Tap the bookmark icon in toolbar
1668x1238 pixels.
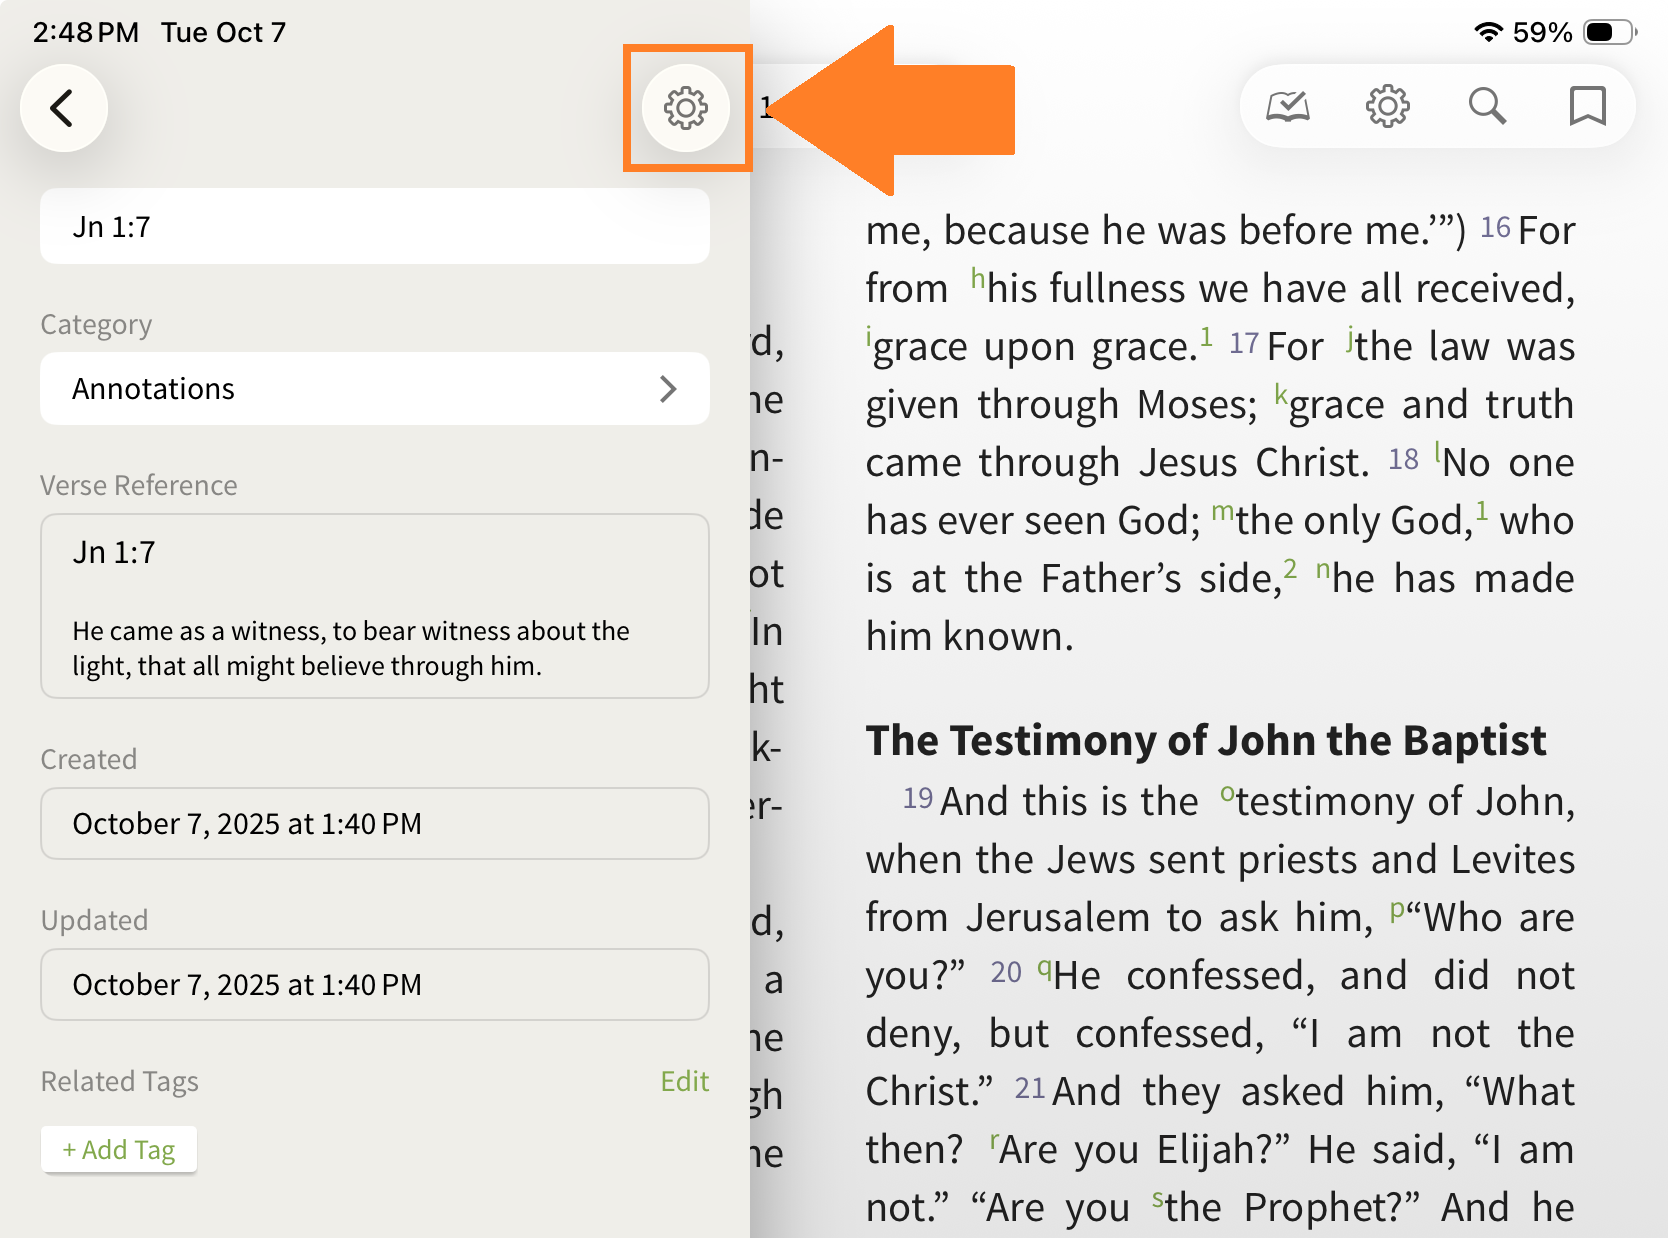(1587, 106)
